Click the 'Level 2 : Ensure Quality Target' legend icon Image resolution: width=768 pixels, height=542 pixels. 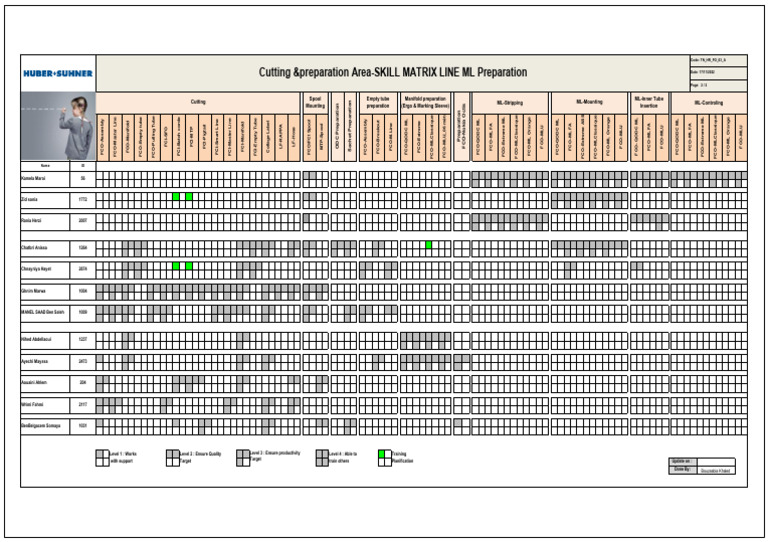(x=172, y=458)
